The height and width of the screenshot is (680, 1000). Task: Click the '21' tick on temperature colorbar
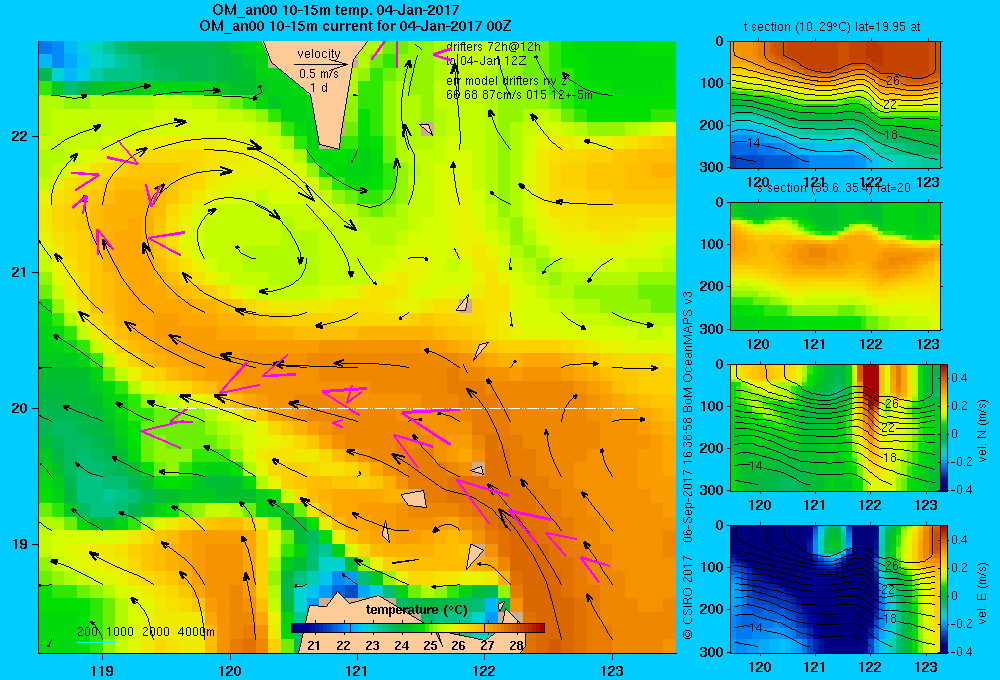314,645
